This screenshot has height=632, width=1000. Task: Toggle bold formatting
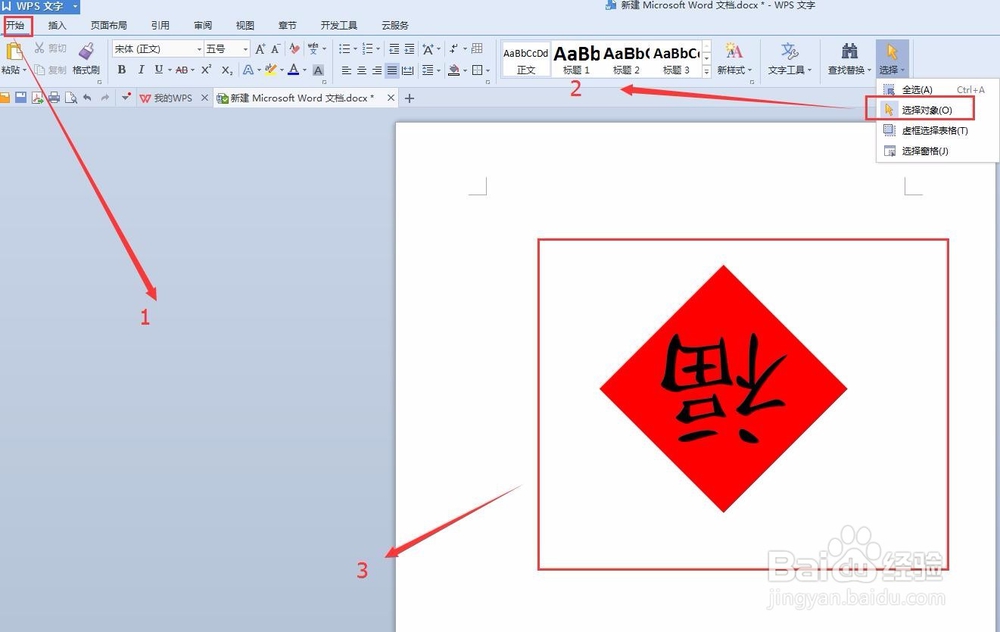121,70
